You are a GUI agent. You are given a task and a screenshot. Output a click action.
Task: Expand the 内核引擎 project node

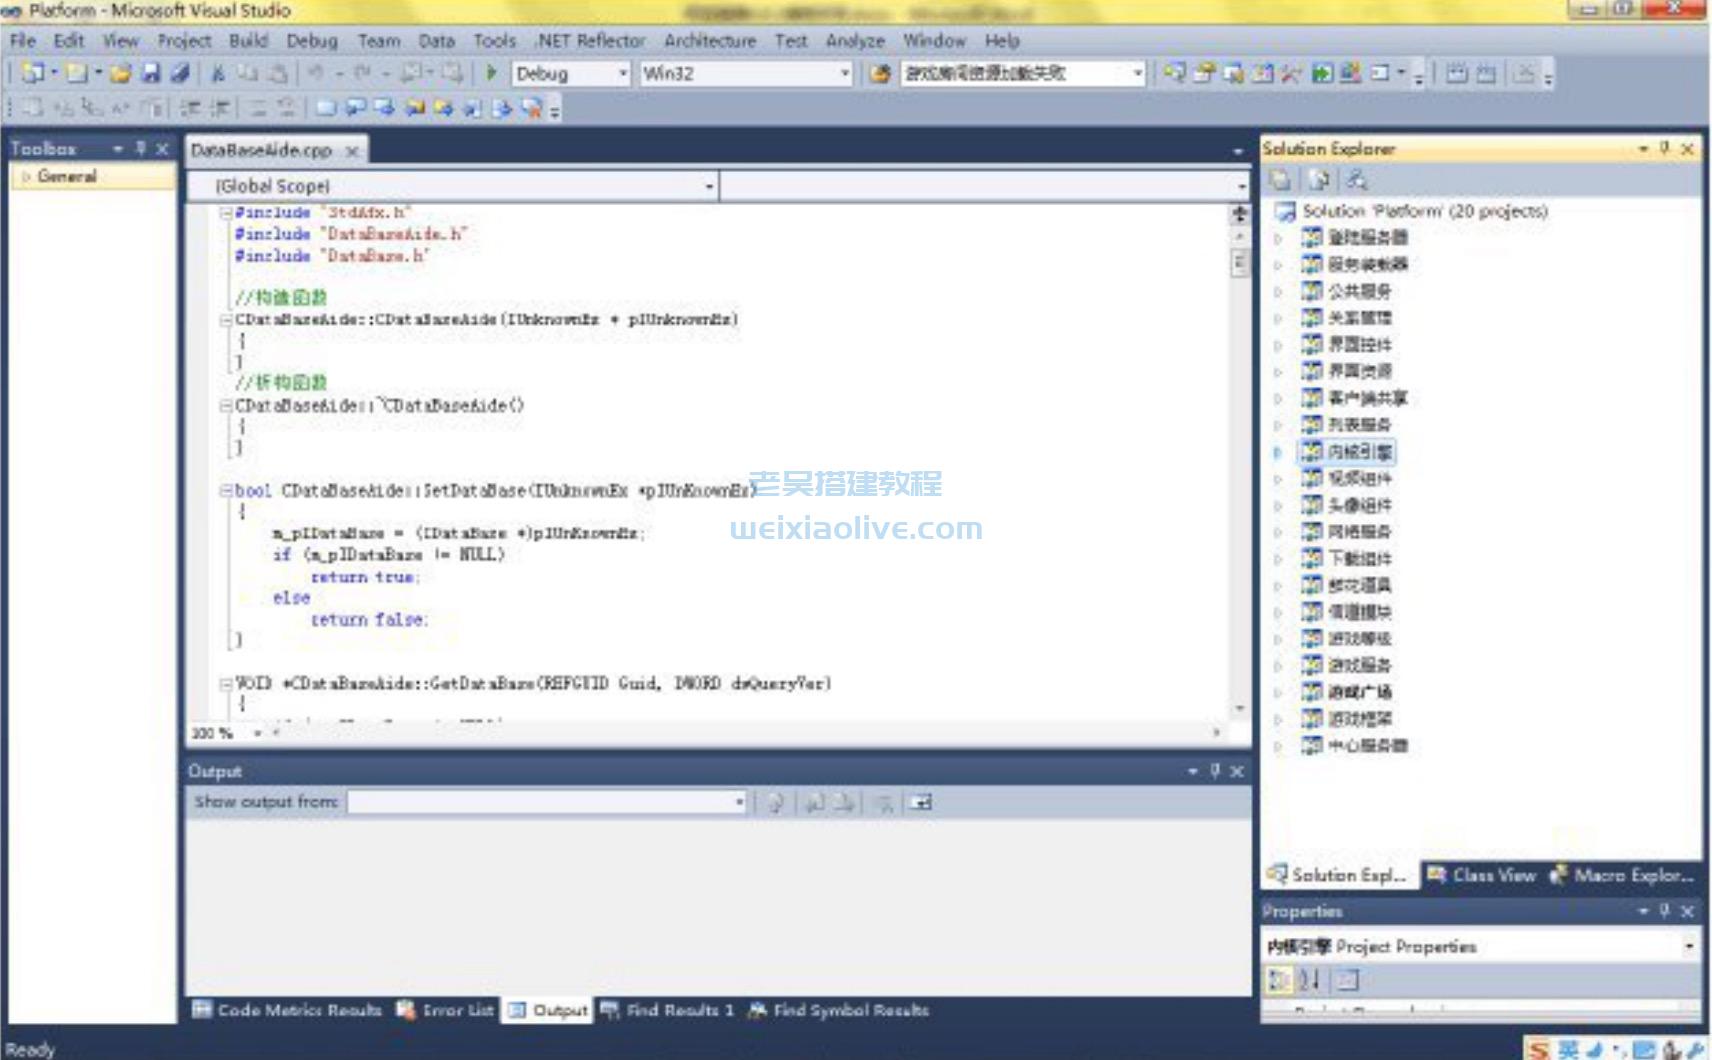point(1277,452)
